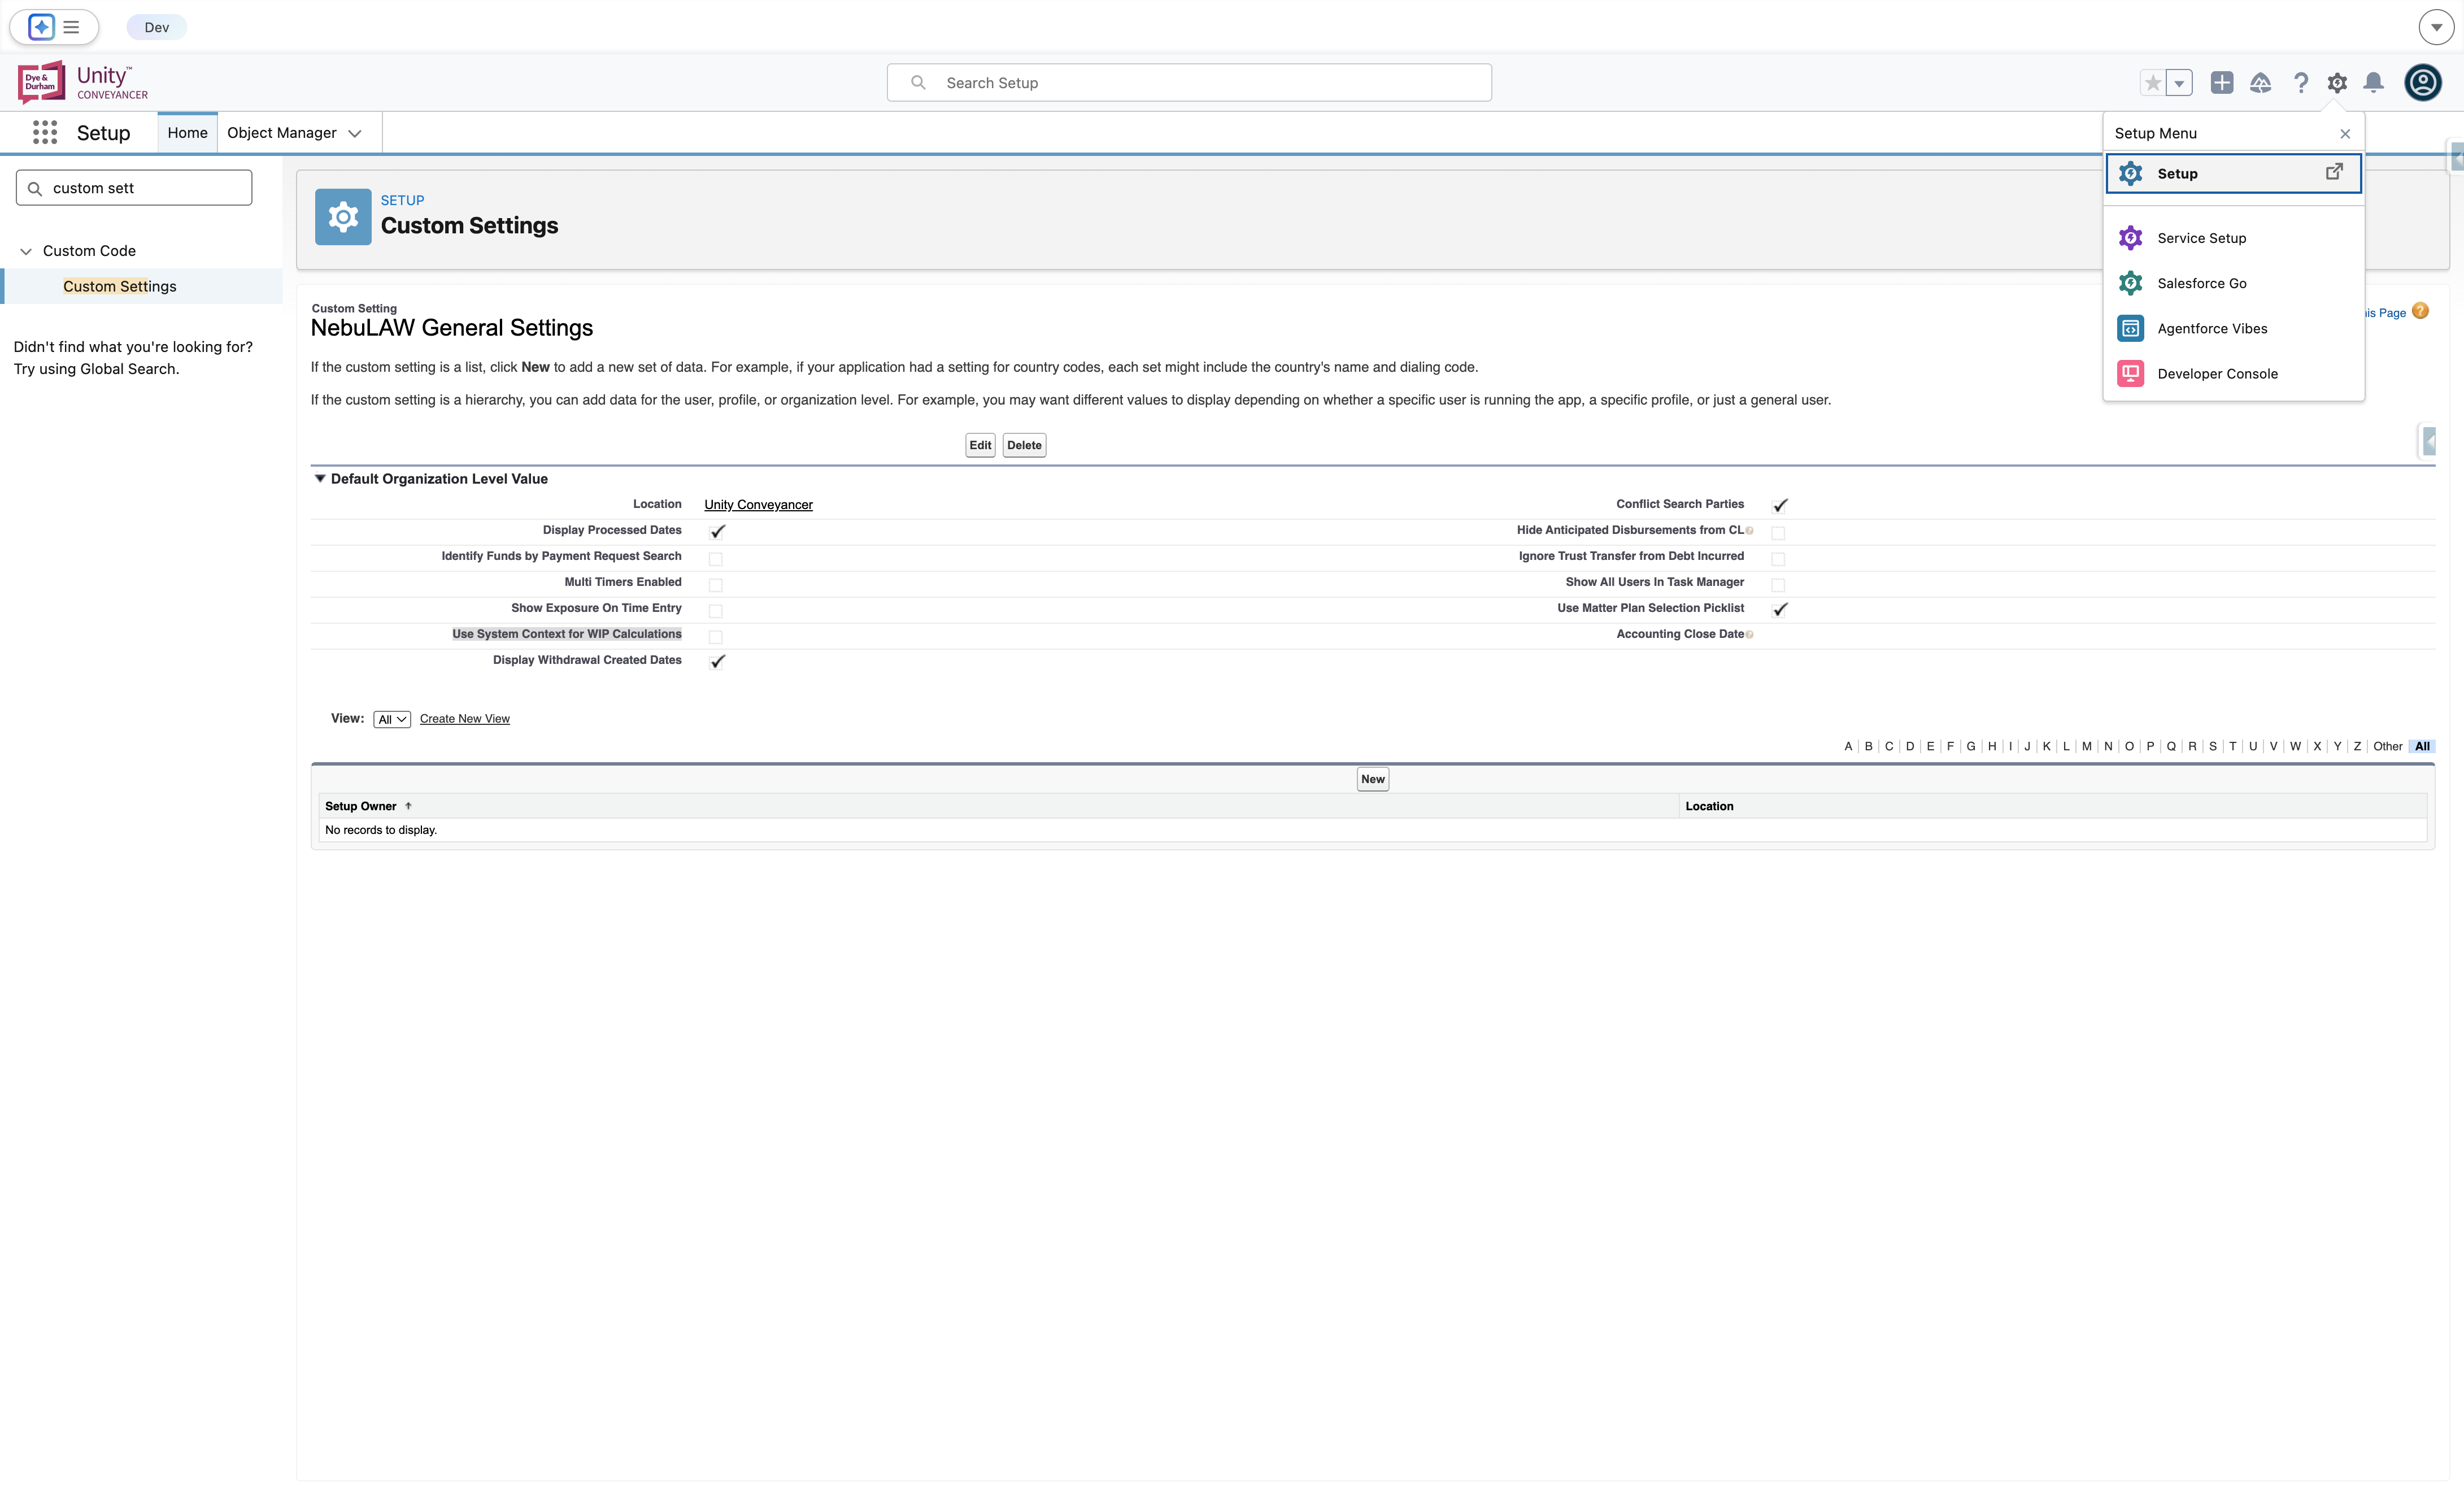
Task: Click the orange help icon for this page
Action: (x=2420, y=311)
